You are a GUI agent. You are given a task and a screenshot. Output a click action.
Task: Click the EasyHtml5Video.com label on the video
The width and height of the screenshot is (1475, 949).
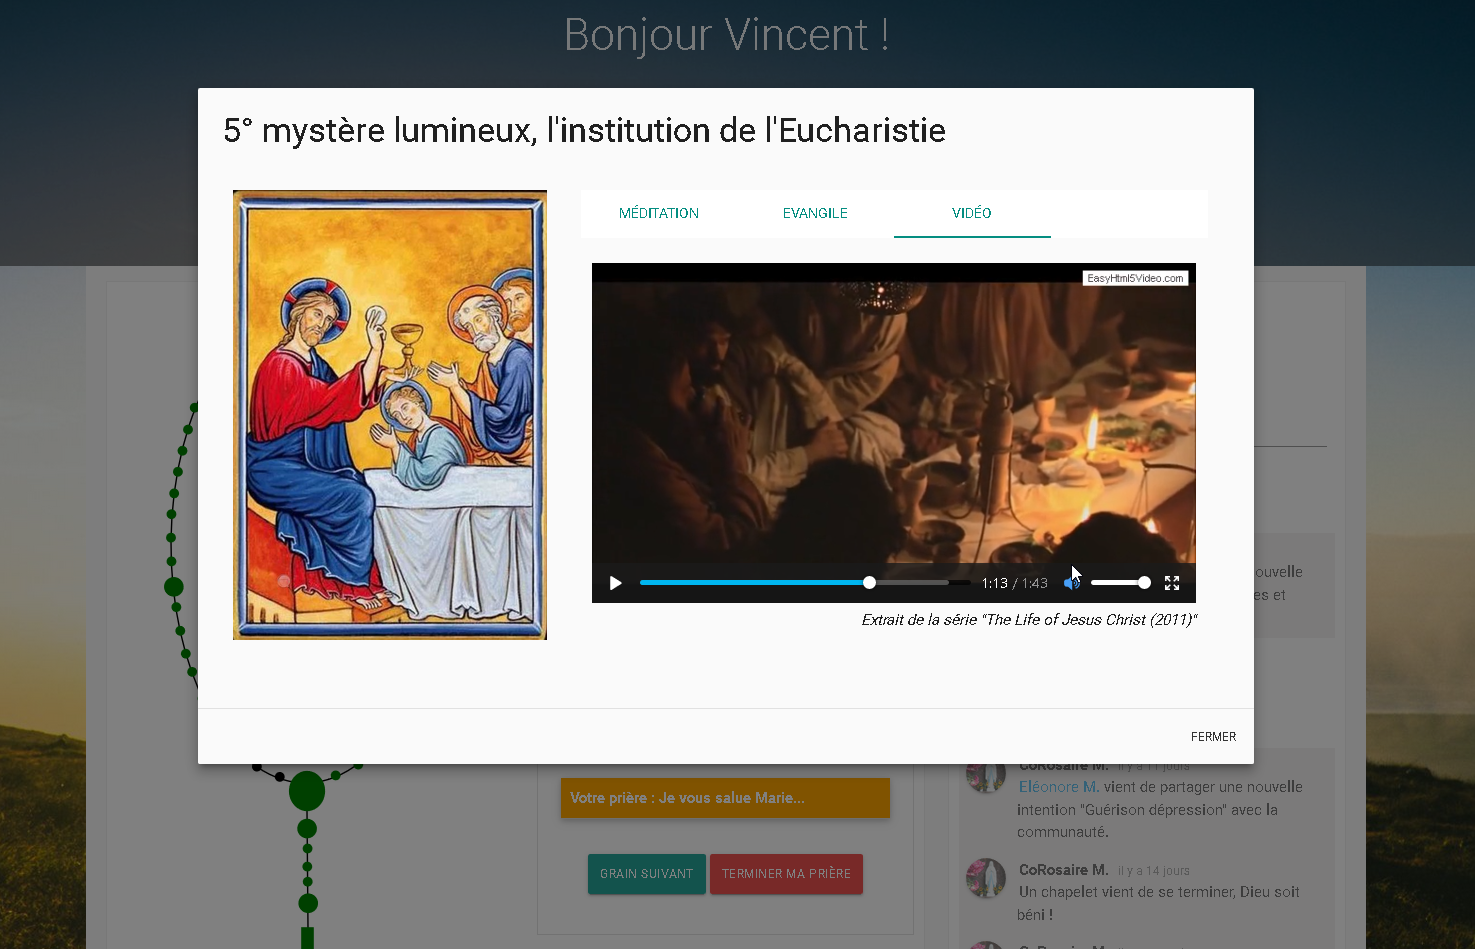point(1135,278)
